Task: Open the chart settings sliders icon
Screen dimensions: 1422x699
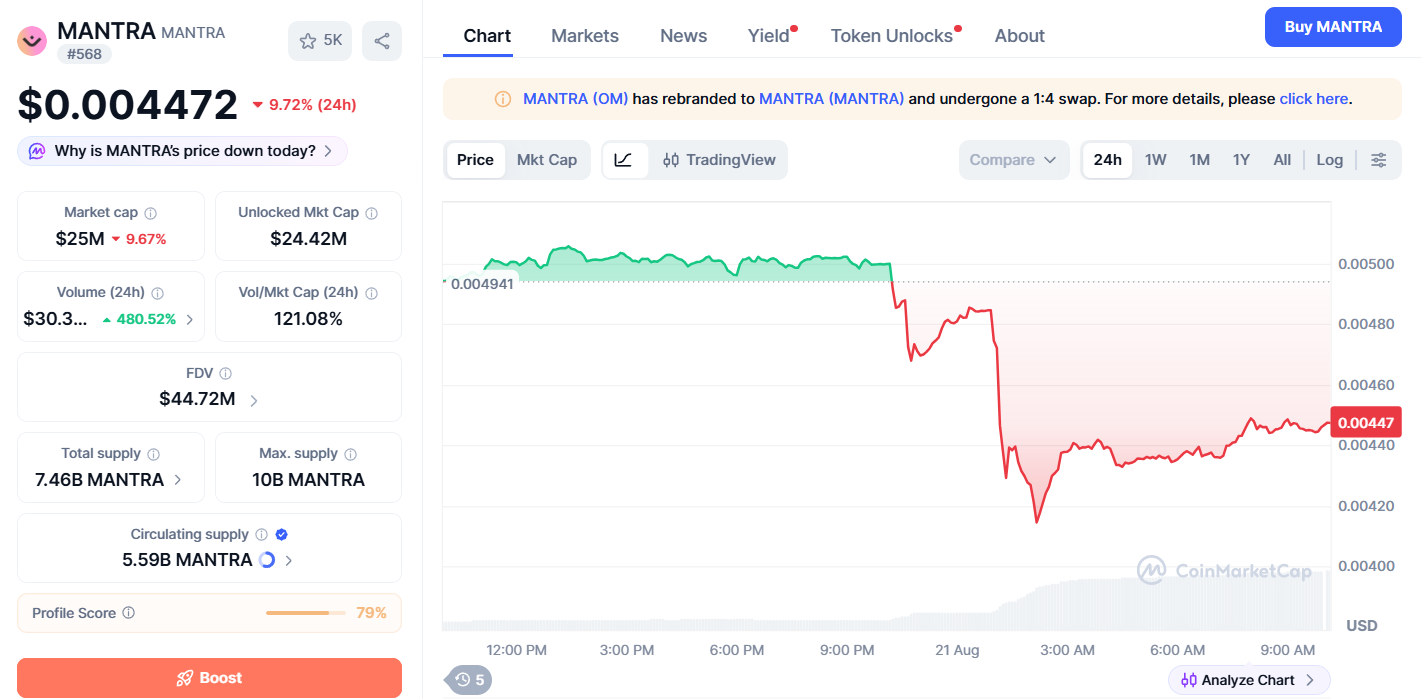Action: click(x=1379, y=160)
